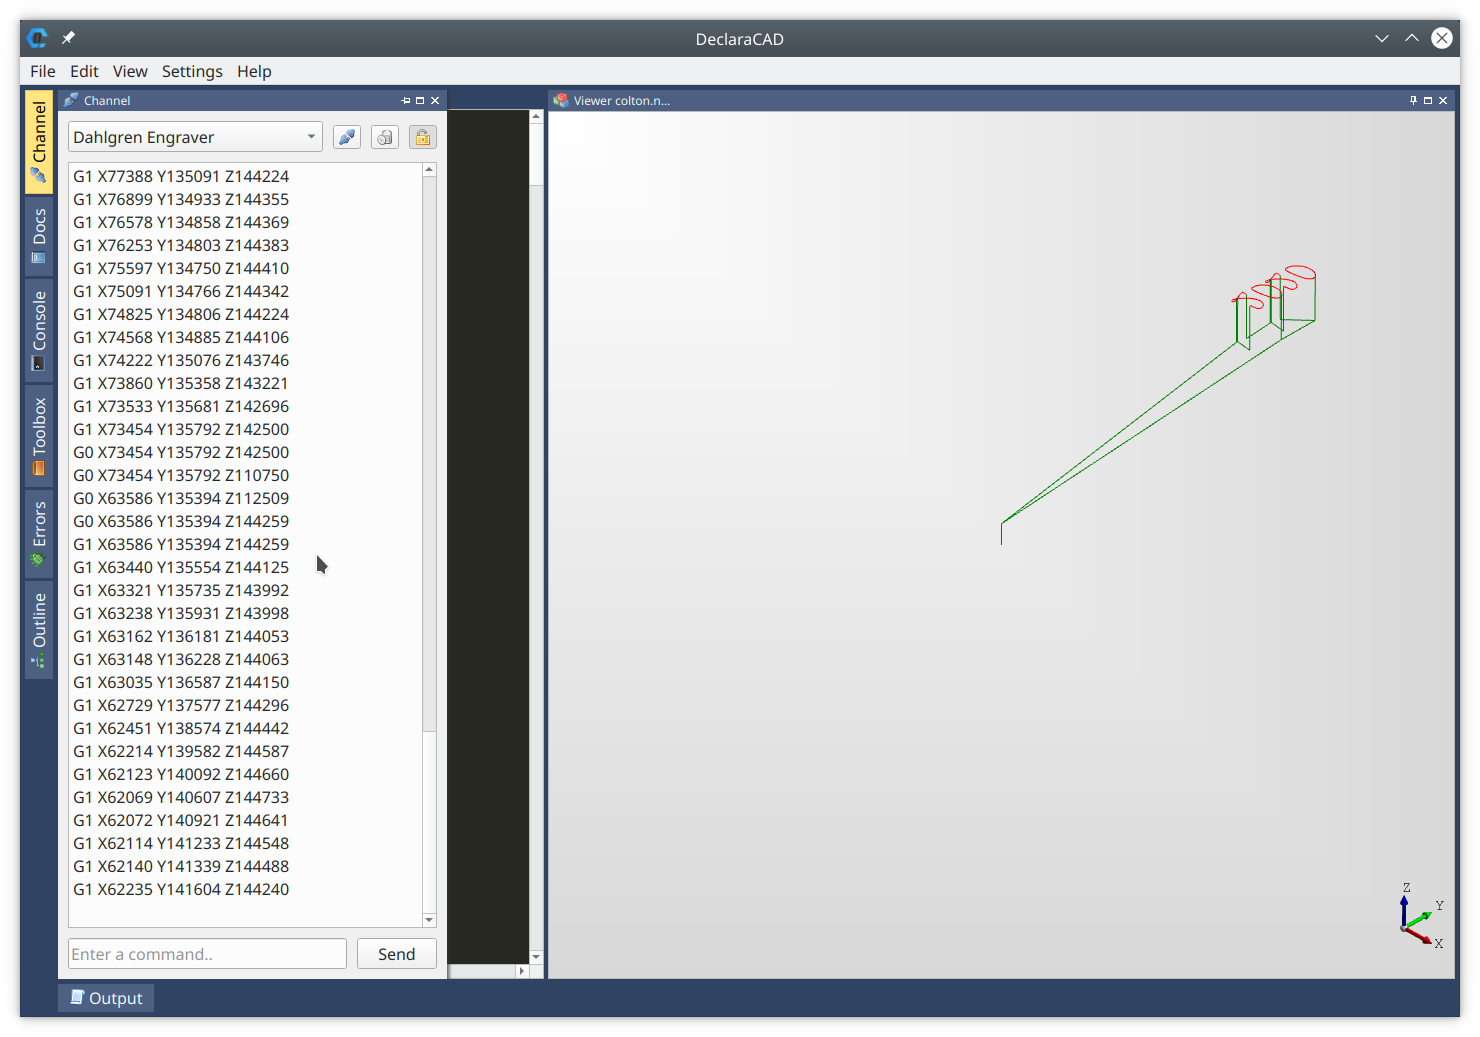Open the Console sidebar tab
The image size is (1480, 1037).
(39, 330)
